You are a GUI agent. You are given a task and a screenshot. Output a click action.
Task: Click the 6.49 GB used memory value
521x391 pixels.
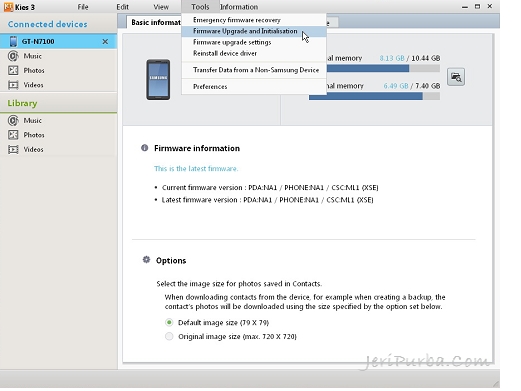tap(396, 86)
